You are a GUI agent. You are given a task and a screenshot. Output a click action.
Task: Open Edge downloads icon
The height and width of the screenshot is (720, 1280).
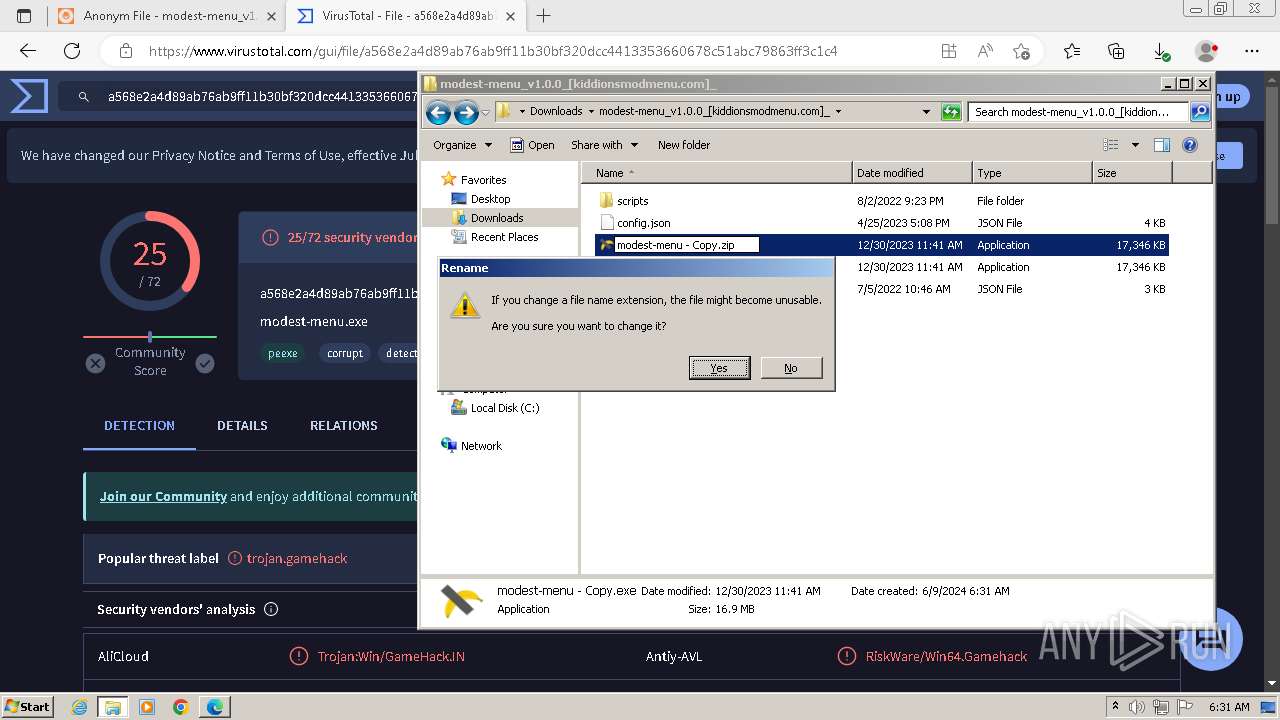pyautogui.click(x=1161, y=51)
